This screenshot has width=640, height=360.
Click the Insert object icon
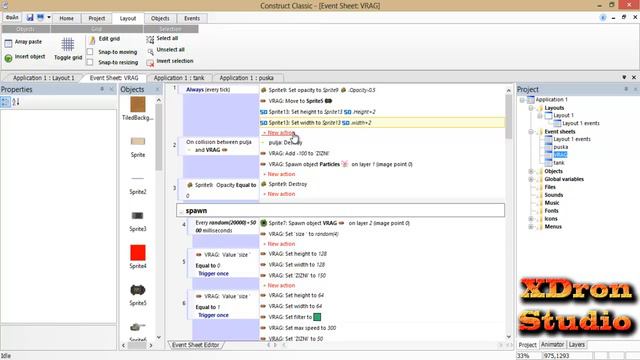8,58
